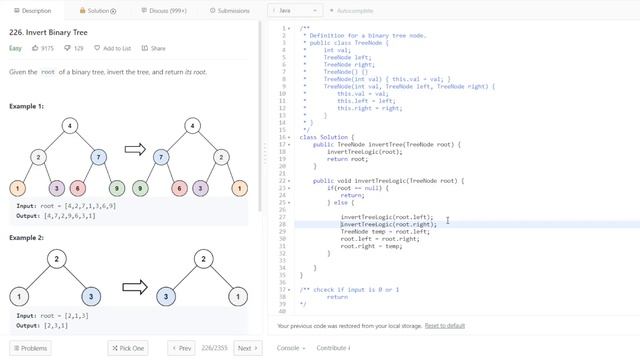Go to previous problem with Prev
The height and width of the screenshot is (360, 640).
click(x=181, y=348)
